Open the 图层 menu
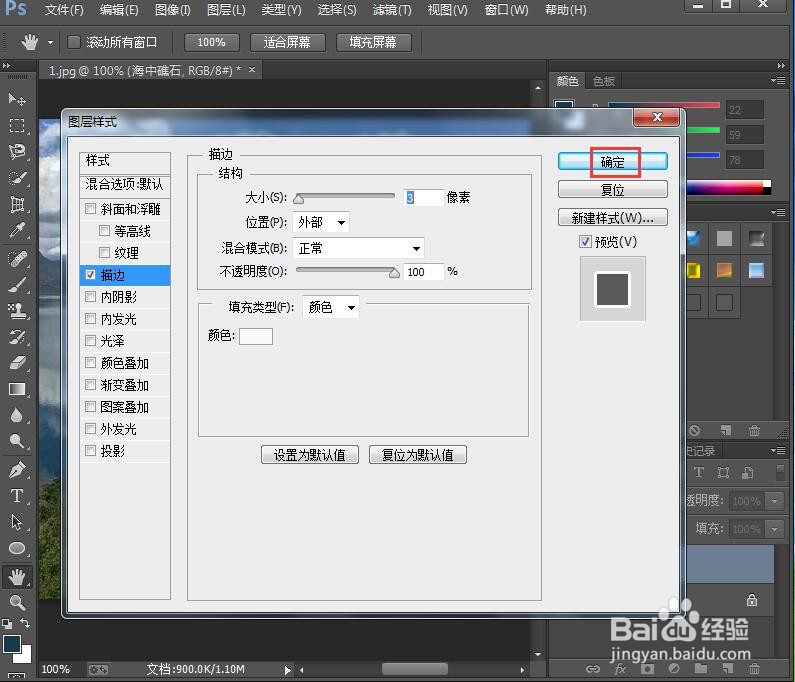The width and height of the screenshot is (795, 682). click(x=226, y=10)
